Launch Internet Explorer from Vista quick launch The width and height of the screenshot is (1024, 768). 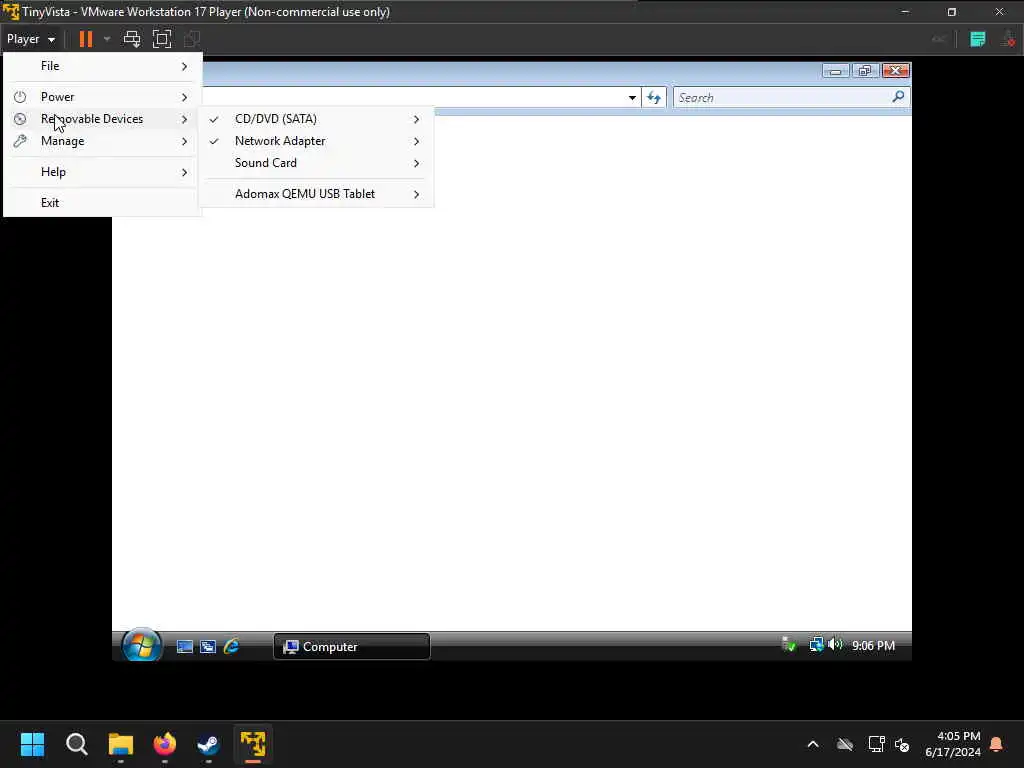231,647
